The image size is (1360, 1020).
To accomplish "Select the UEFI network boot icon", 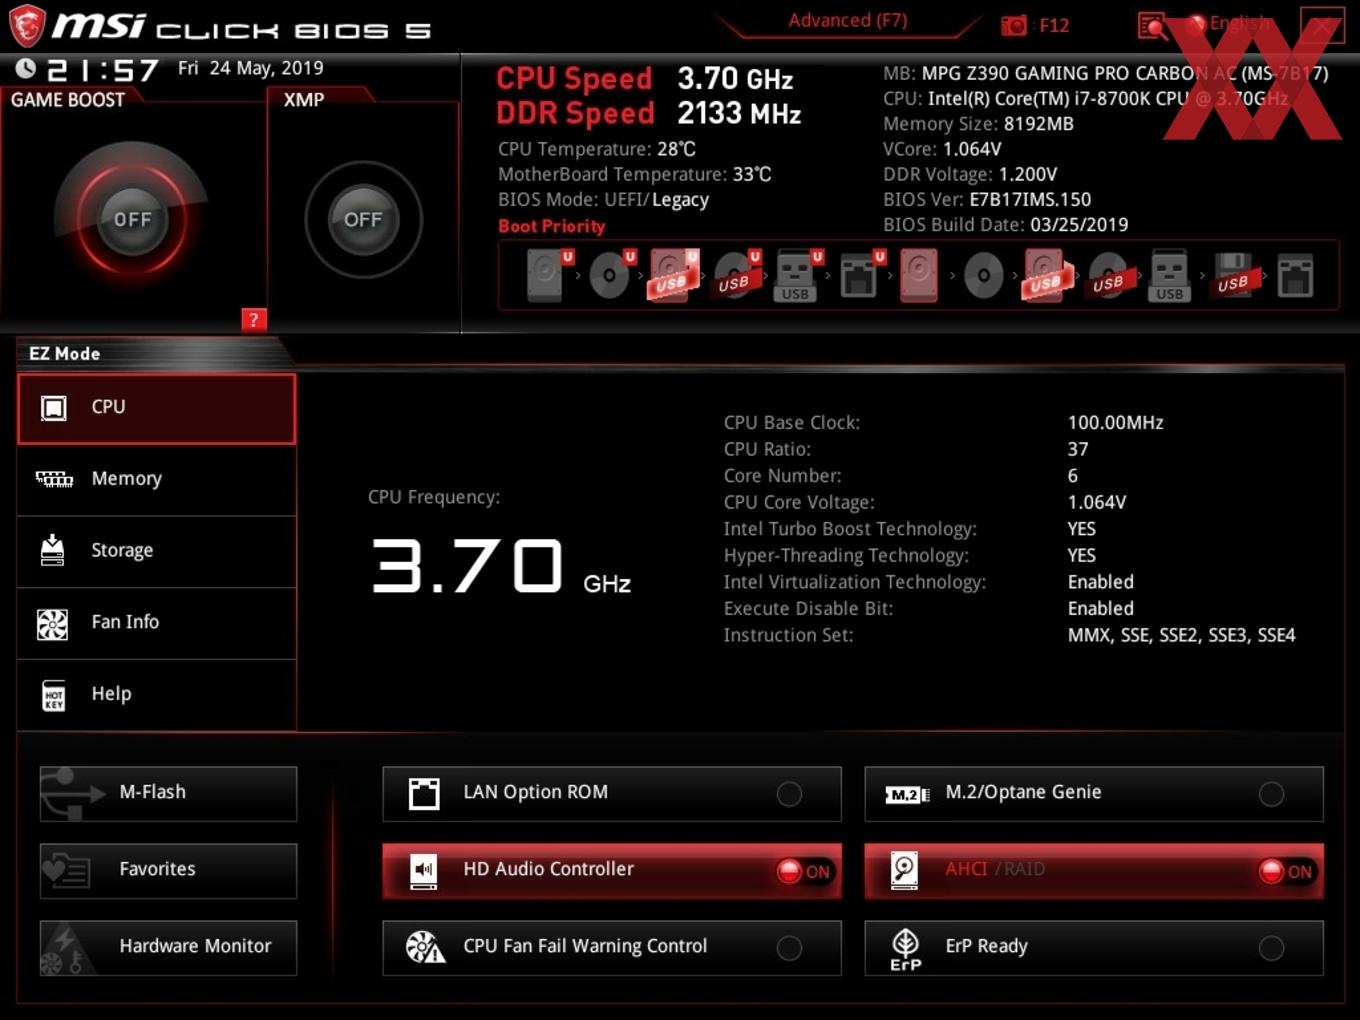I will (x=859, y=275).
